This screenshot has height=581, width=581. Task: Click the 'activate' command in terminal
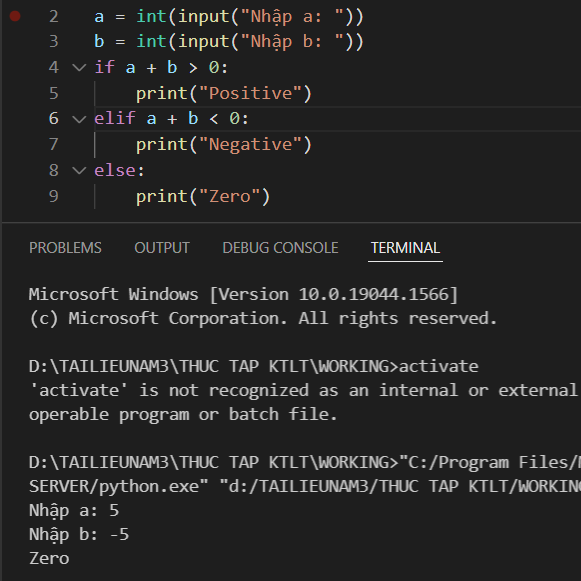click(439, 366)
